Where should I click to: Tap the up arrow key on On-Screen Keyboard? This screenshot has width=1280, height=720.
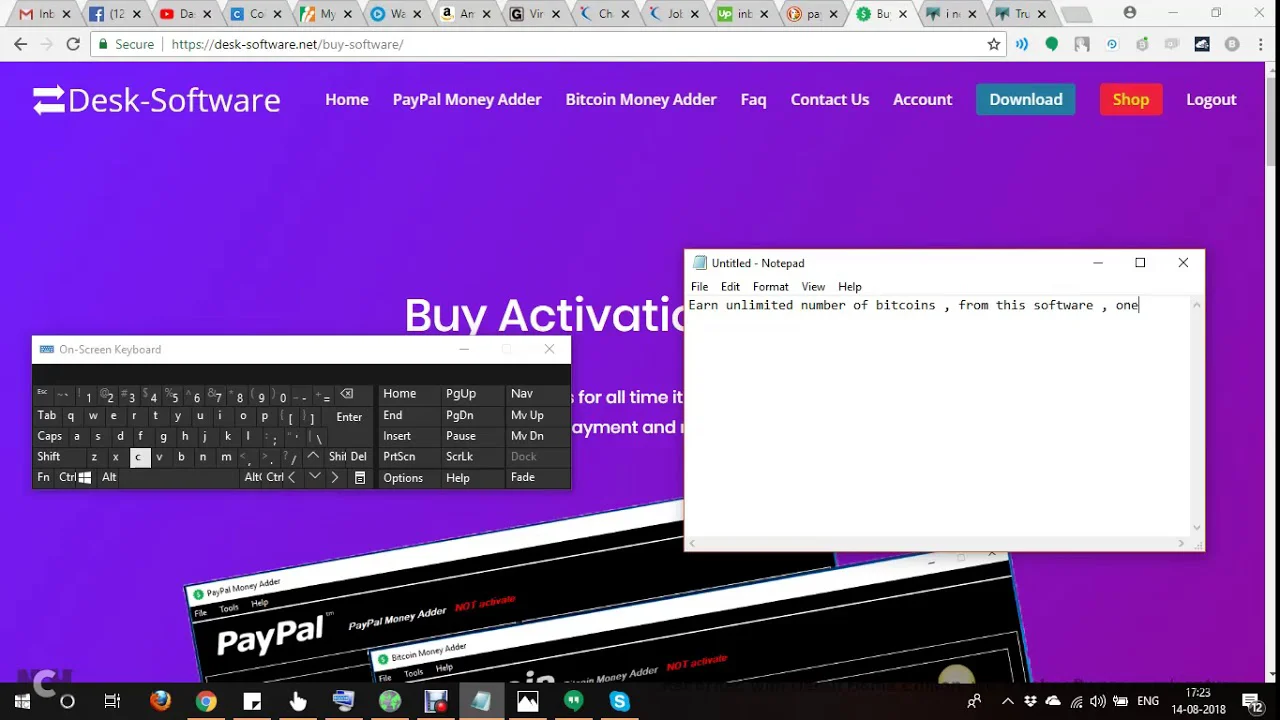click(x=313, y=456)
